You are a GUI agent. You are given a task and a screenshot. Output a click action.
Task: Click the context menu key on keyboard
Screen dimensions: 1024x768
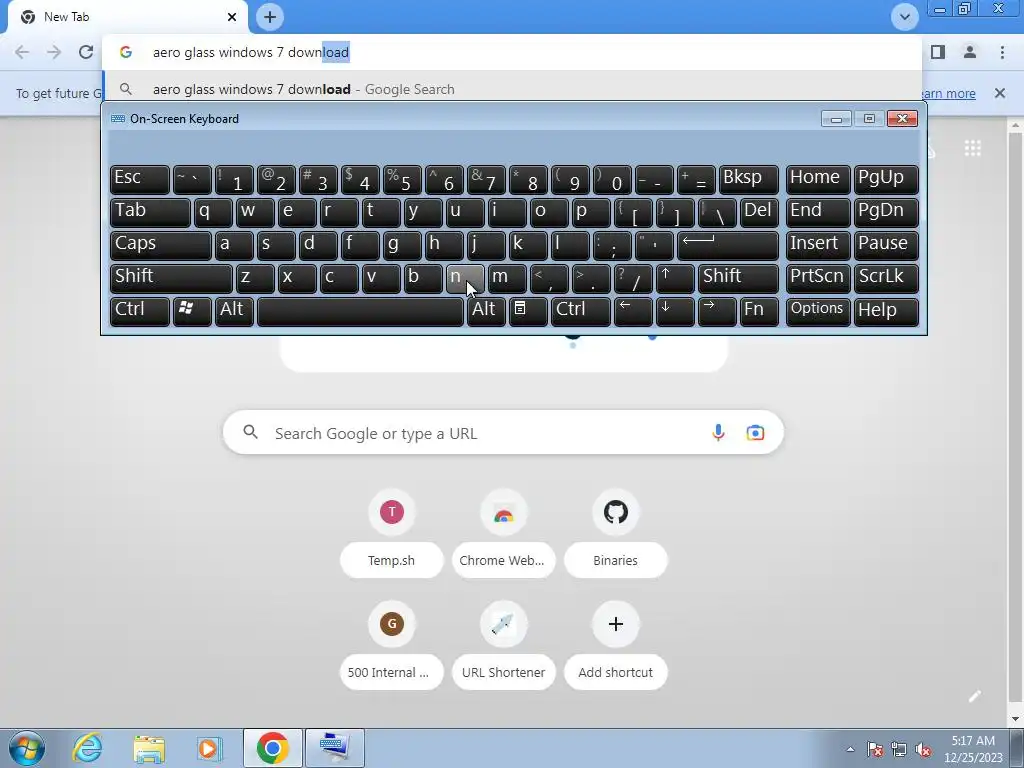[x=528, y=311]
